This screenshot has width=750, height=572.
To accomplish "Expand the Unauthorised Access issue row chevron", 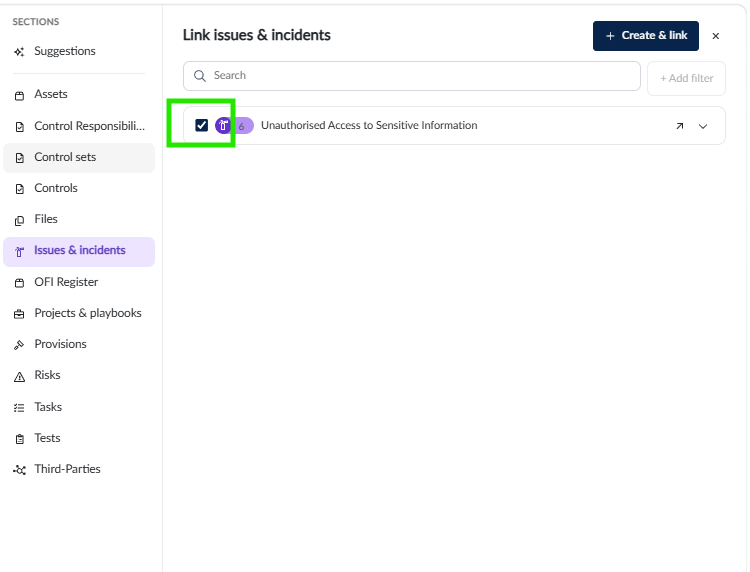I will point(703,126).
